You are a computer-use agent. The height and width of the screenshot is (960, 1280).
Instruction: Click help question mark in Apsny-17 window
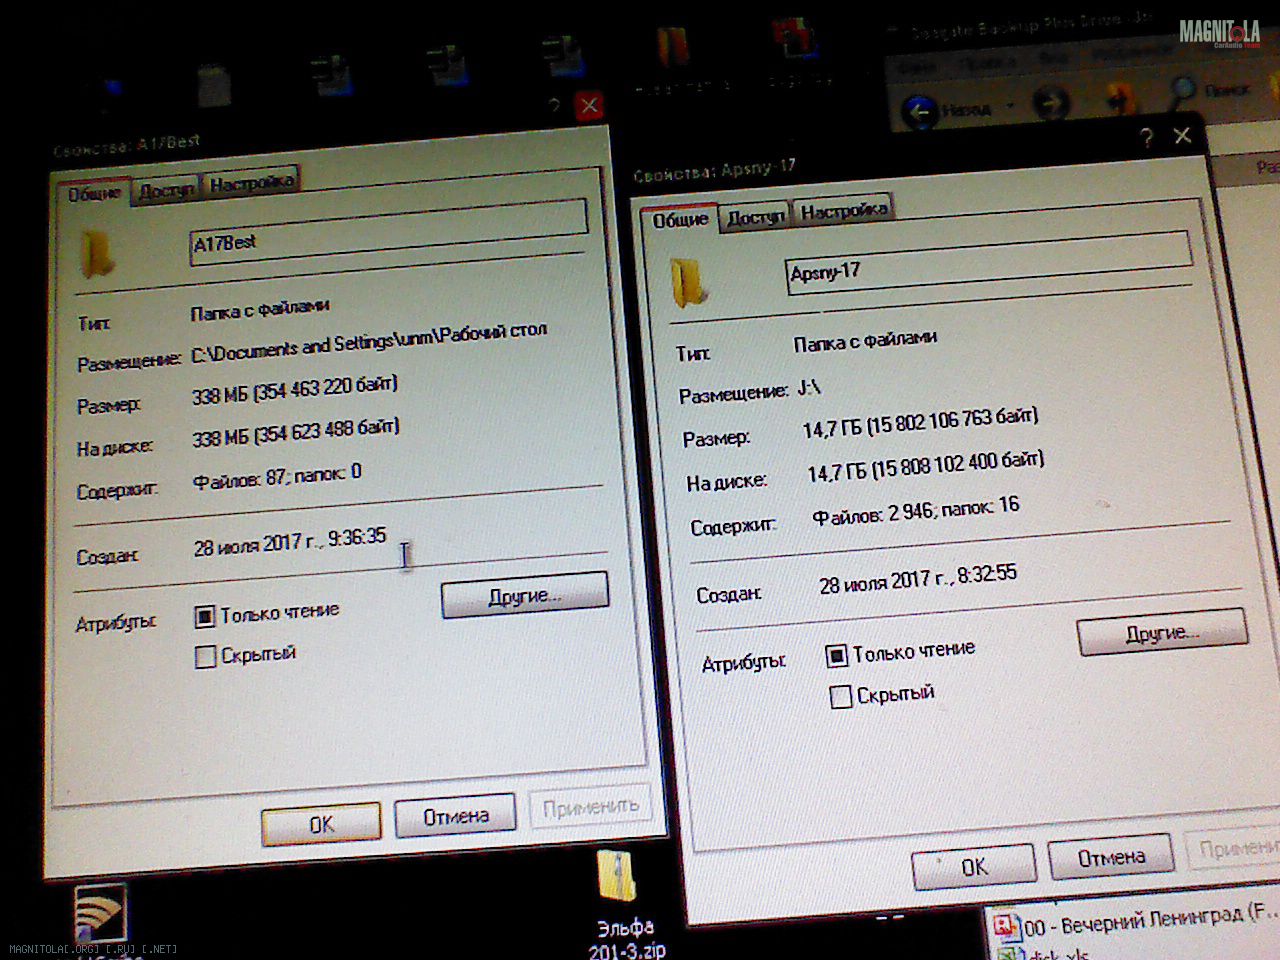pos(1147,138)
